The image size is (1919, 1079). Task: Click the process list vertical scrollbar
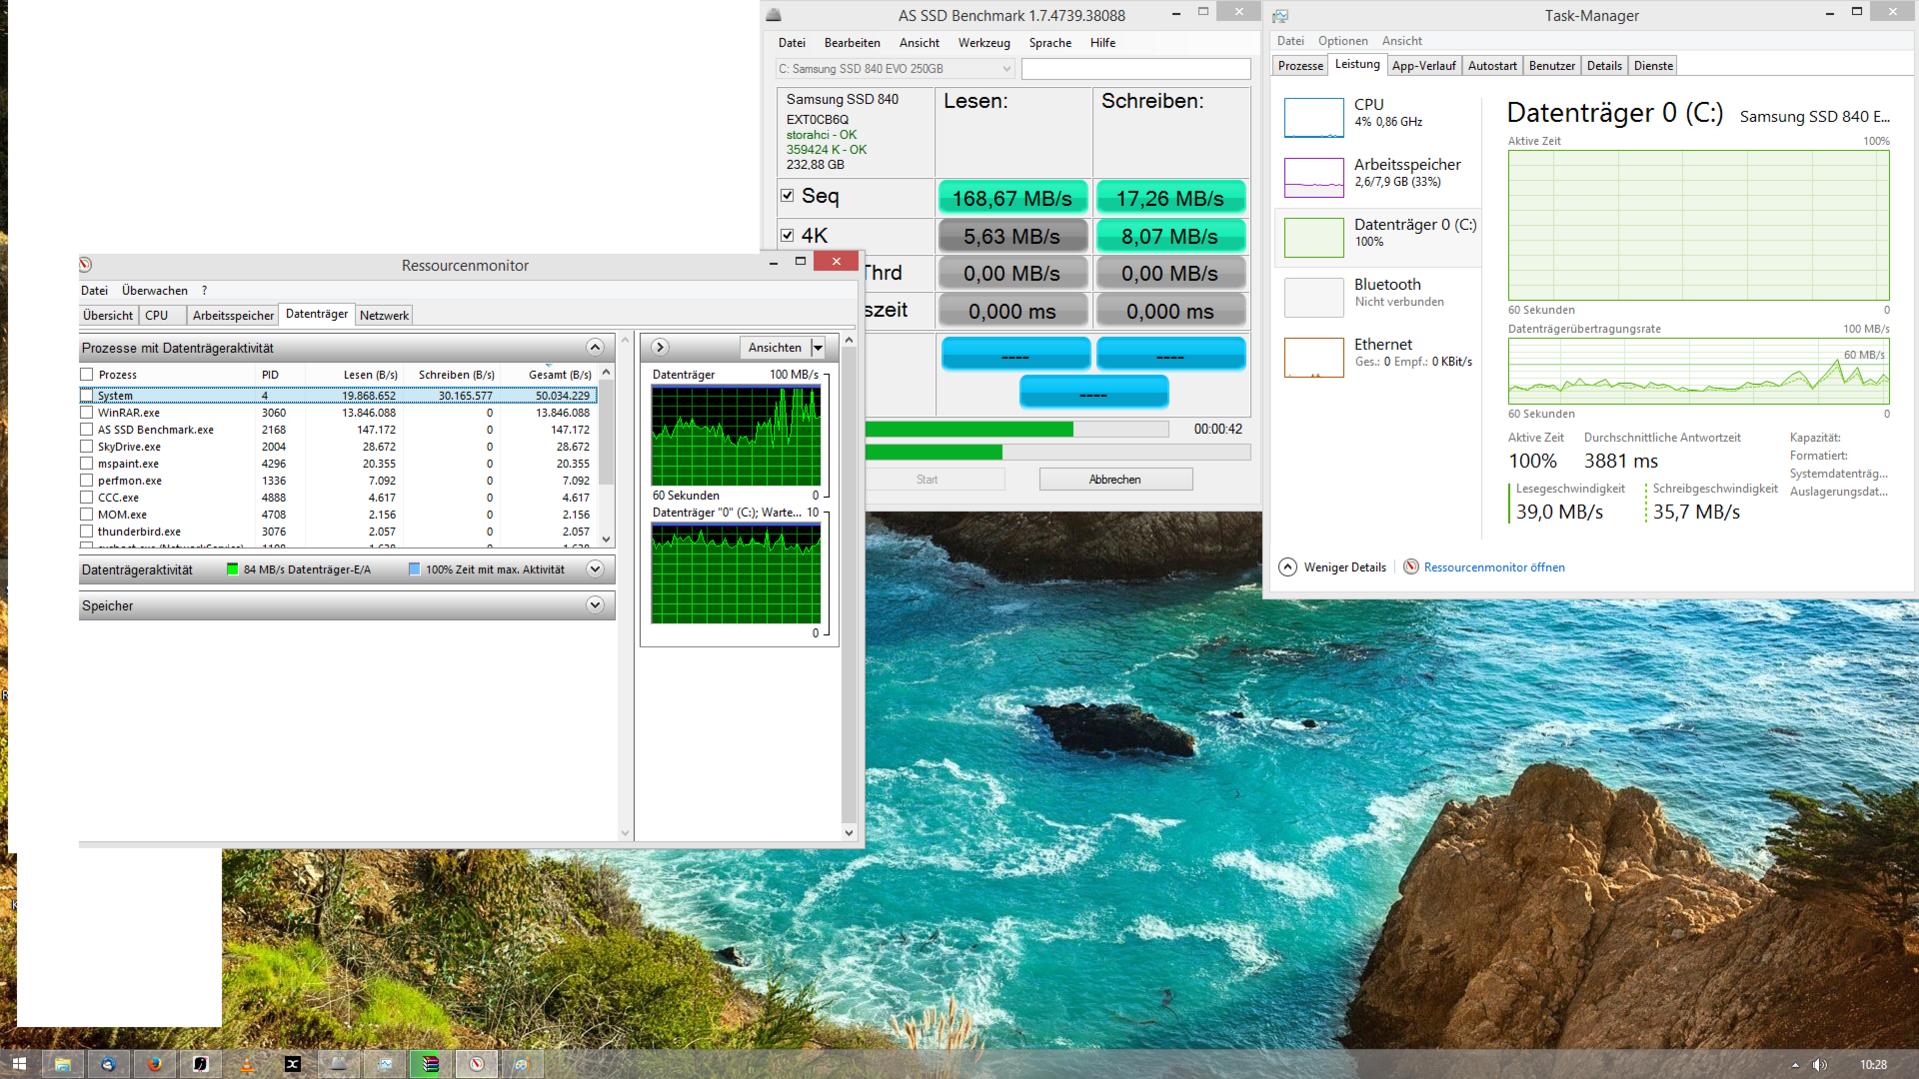606,456
